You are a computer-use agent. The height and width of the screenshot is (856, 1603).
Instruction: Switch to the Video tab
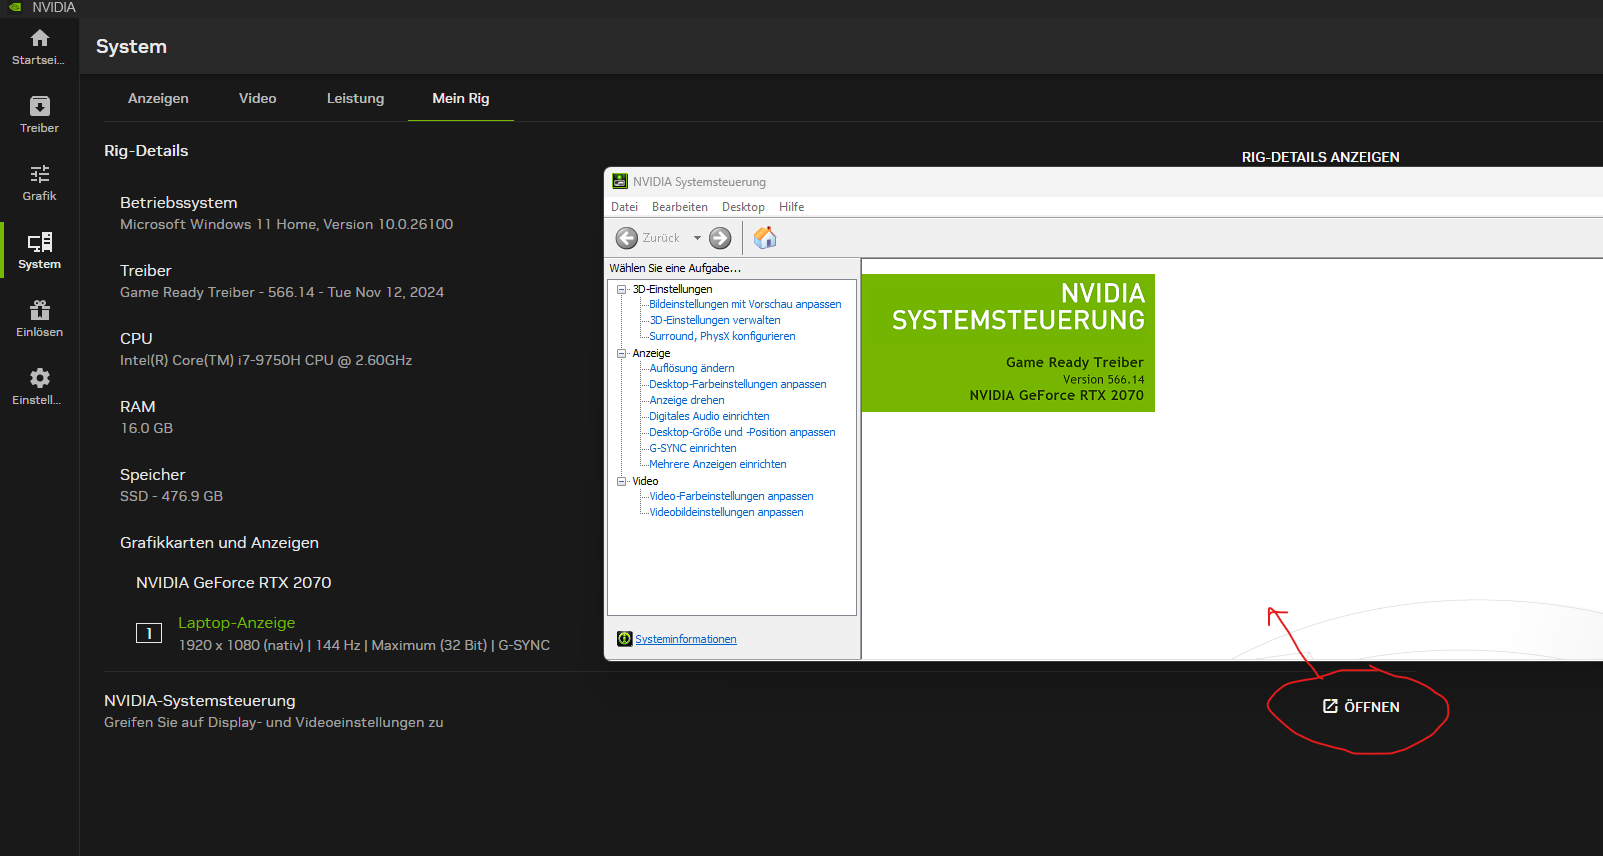click(257, 98)
